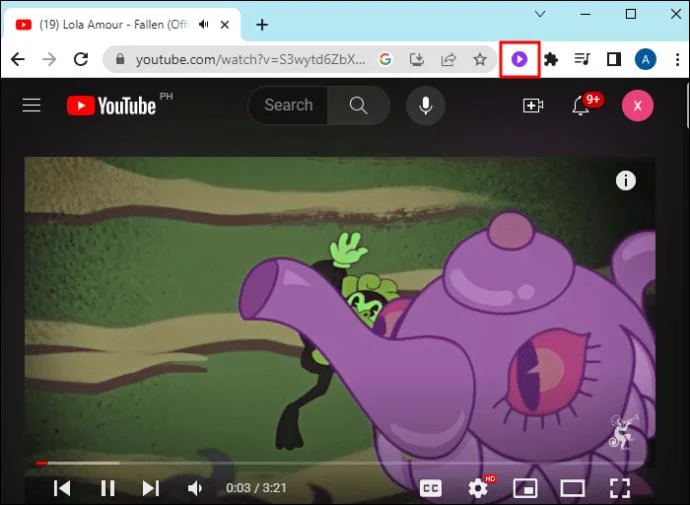This screenshot has height=505, width=690.
Task: Pause the video
Action: [x=107, y=488]
